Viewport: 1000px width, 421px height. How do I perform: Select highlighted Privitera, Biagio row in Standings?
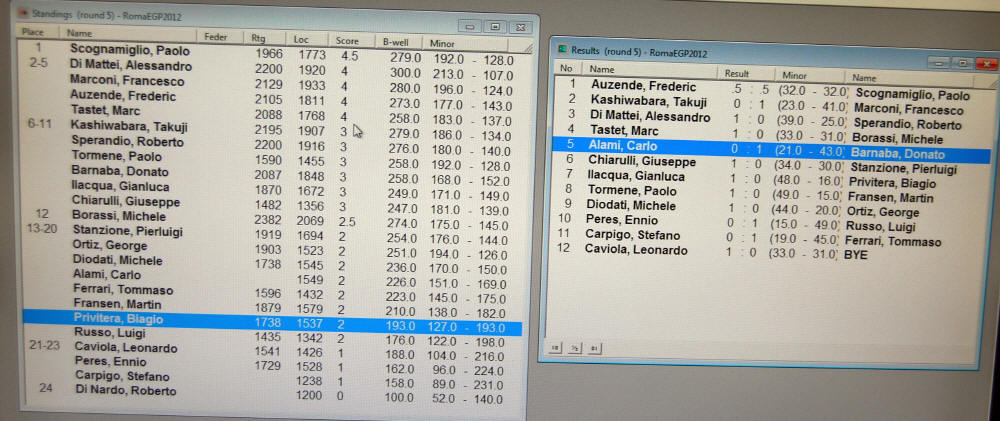[272, 322]
